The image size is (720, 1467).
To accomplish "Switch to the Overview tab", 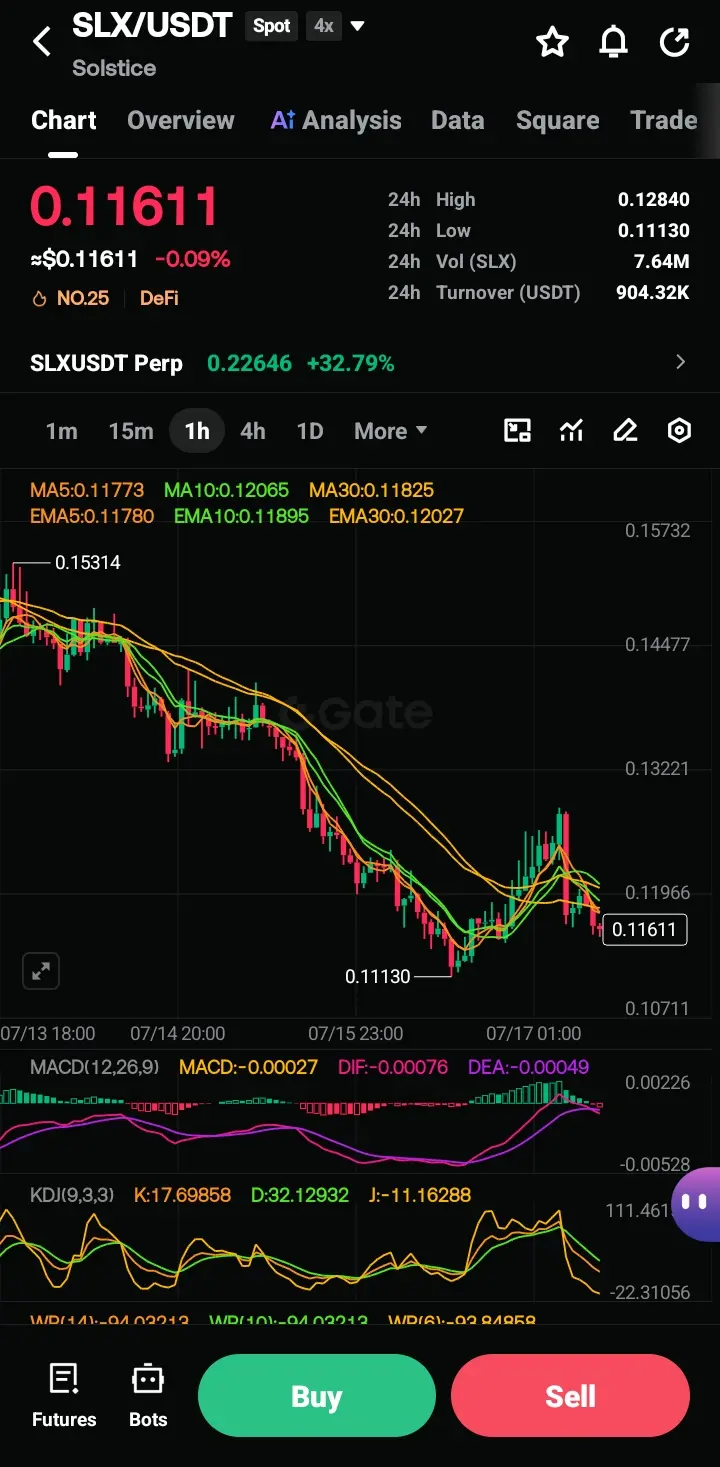I will [181, 121].
